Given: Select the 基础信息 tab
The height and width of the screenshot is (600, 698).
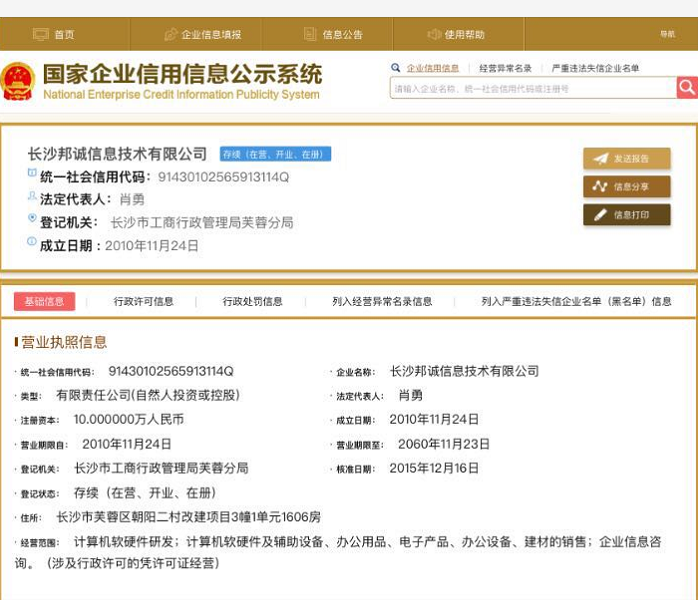Looking at the screenshot, I should [44, 301].
